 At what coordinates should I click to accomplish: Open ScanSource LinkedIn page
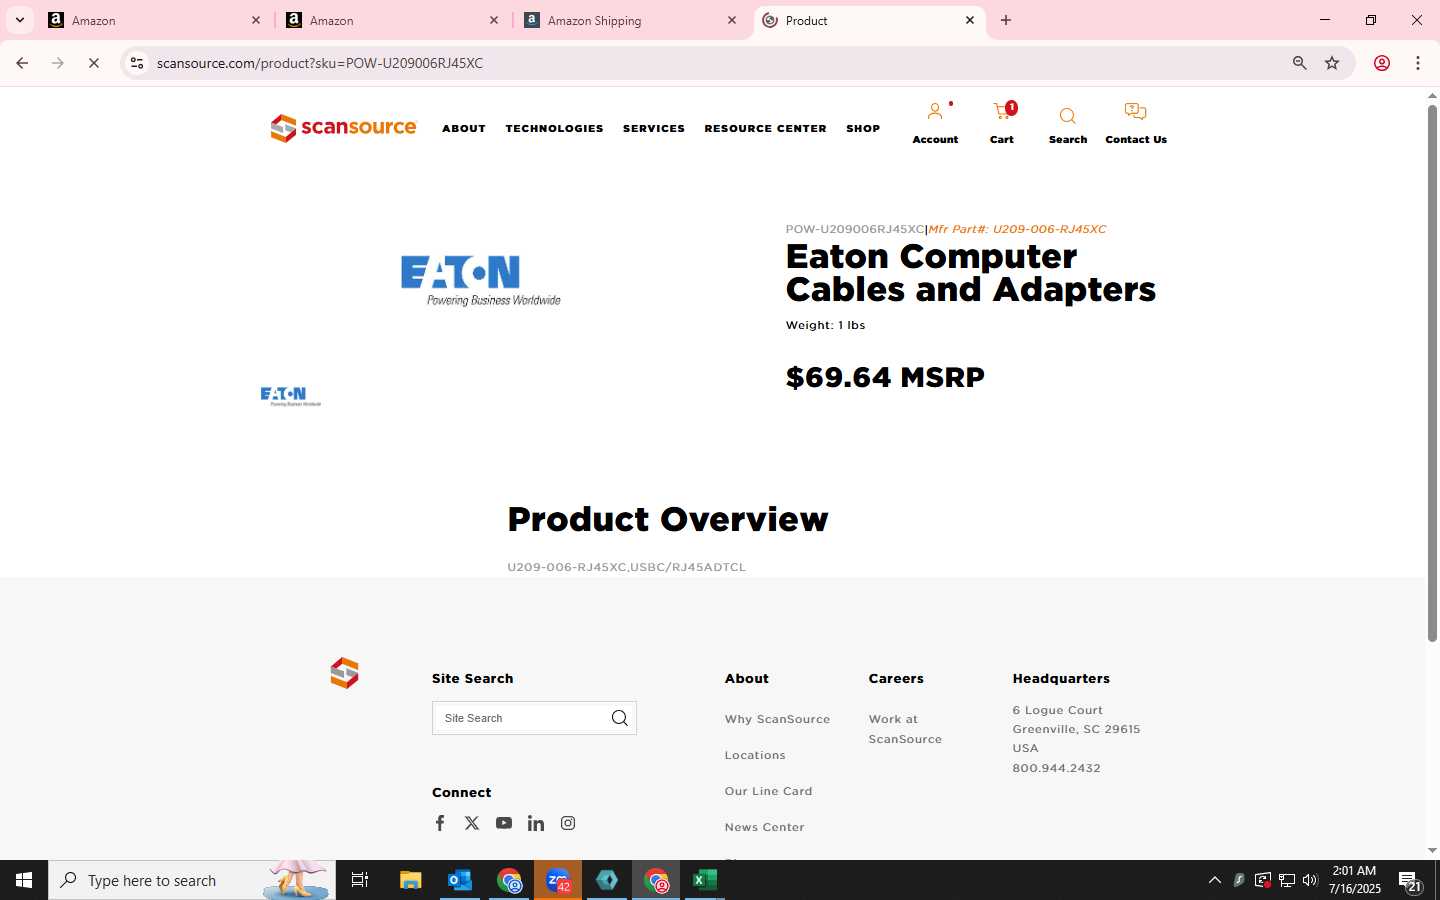(536, 823)
